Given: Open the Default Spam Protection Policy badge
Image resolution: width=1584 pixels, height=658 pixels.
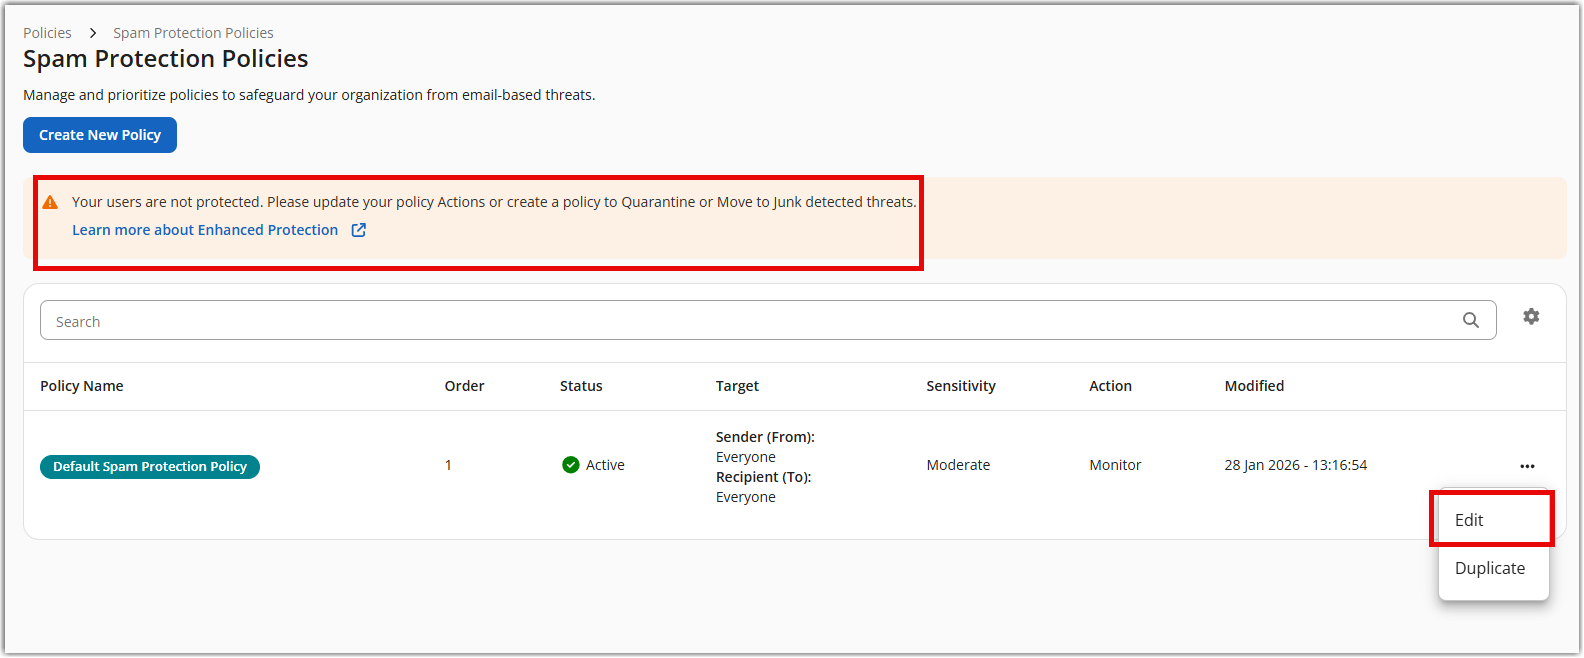Looking at the screenshot, I should point(150,467).
